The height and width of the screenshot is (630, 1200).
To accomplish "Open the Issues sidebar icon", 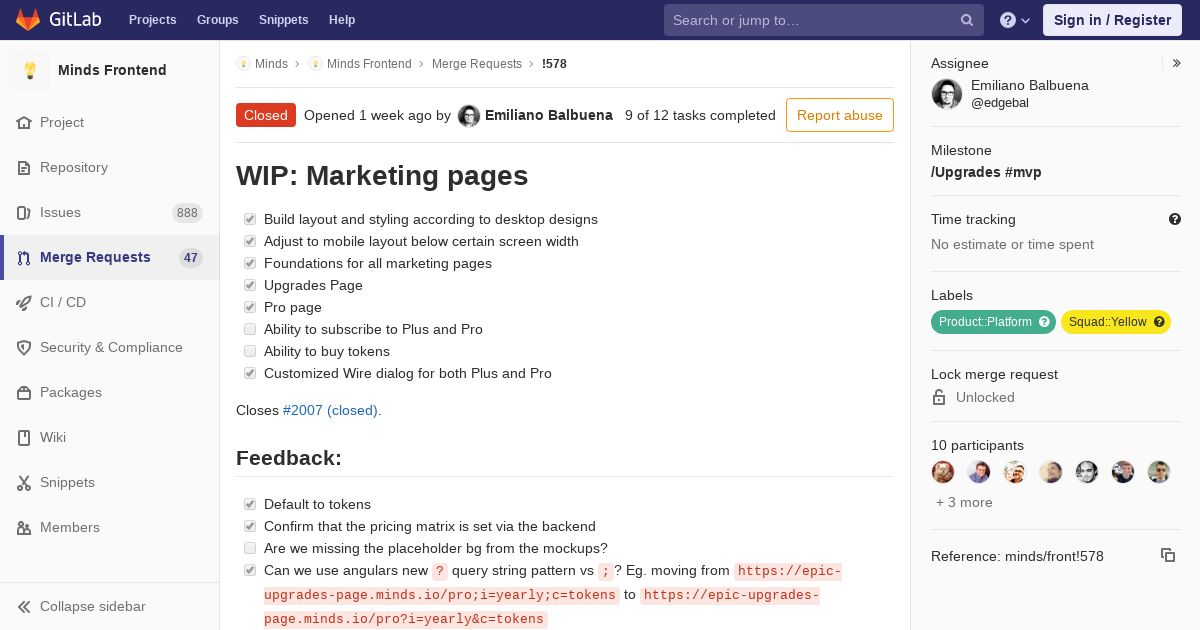I will [24, 212].
